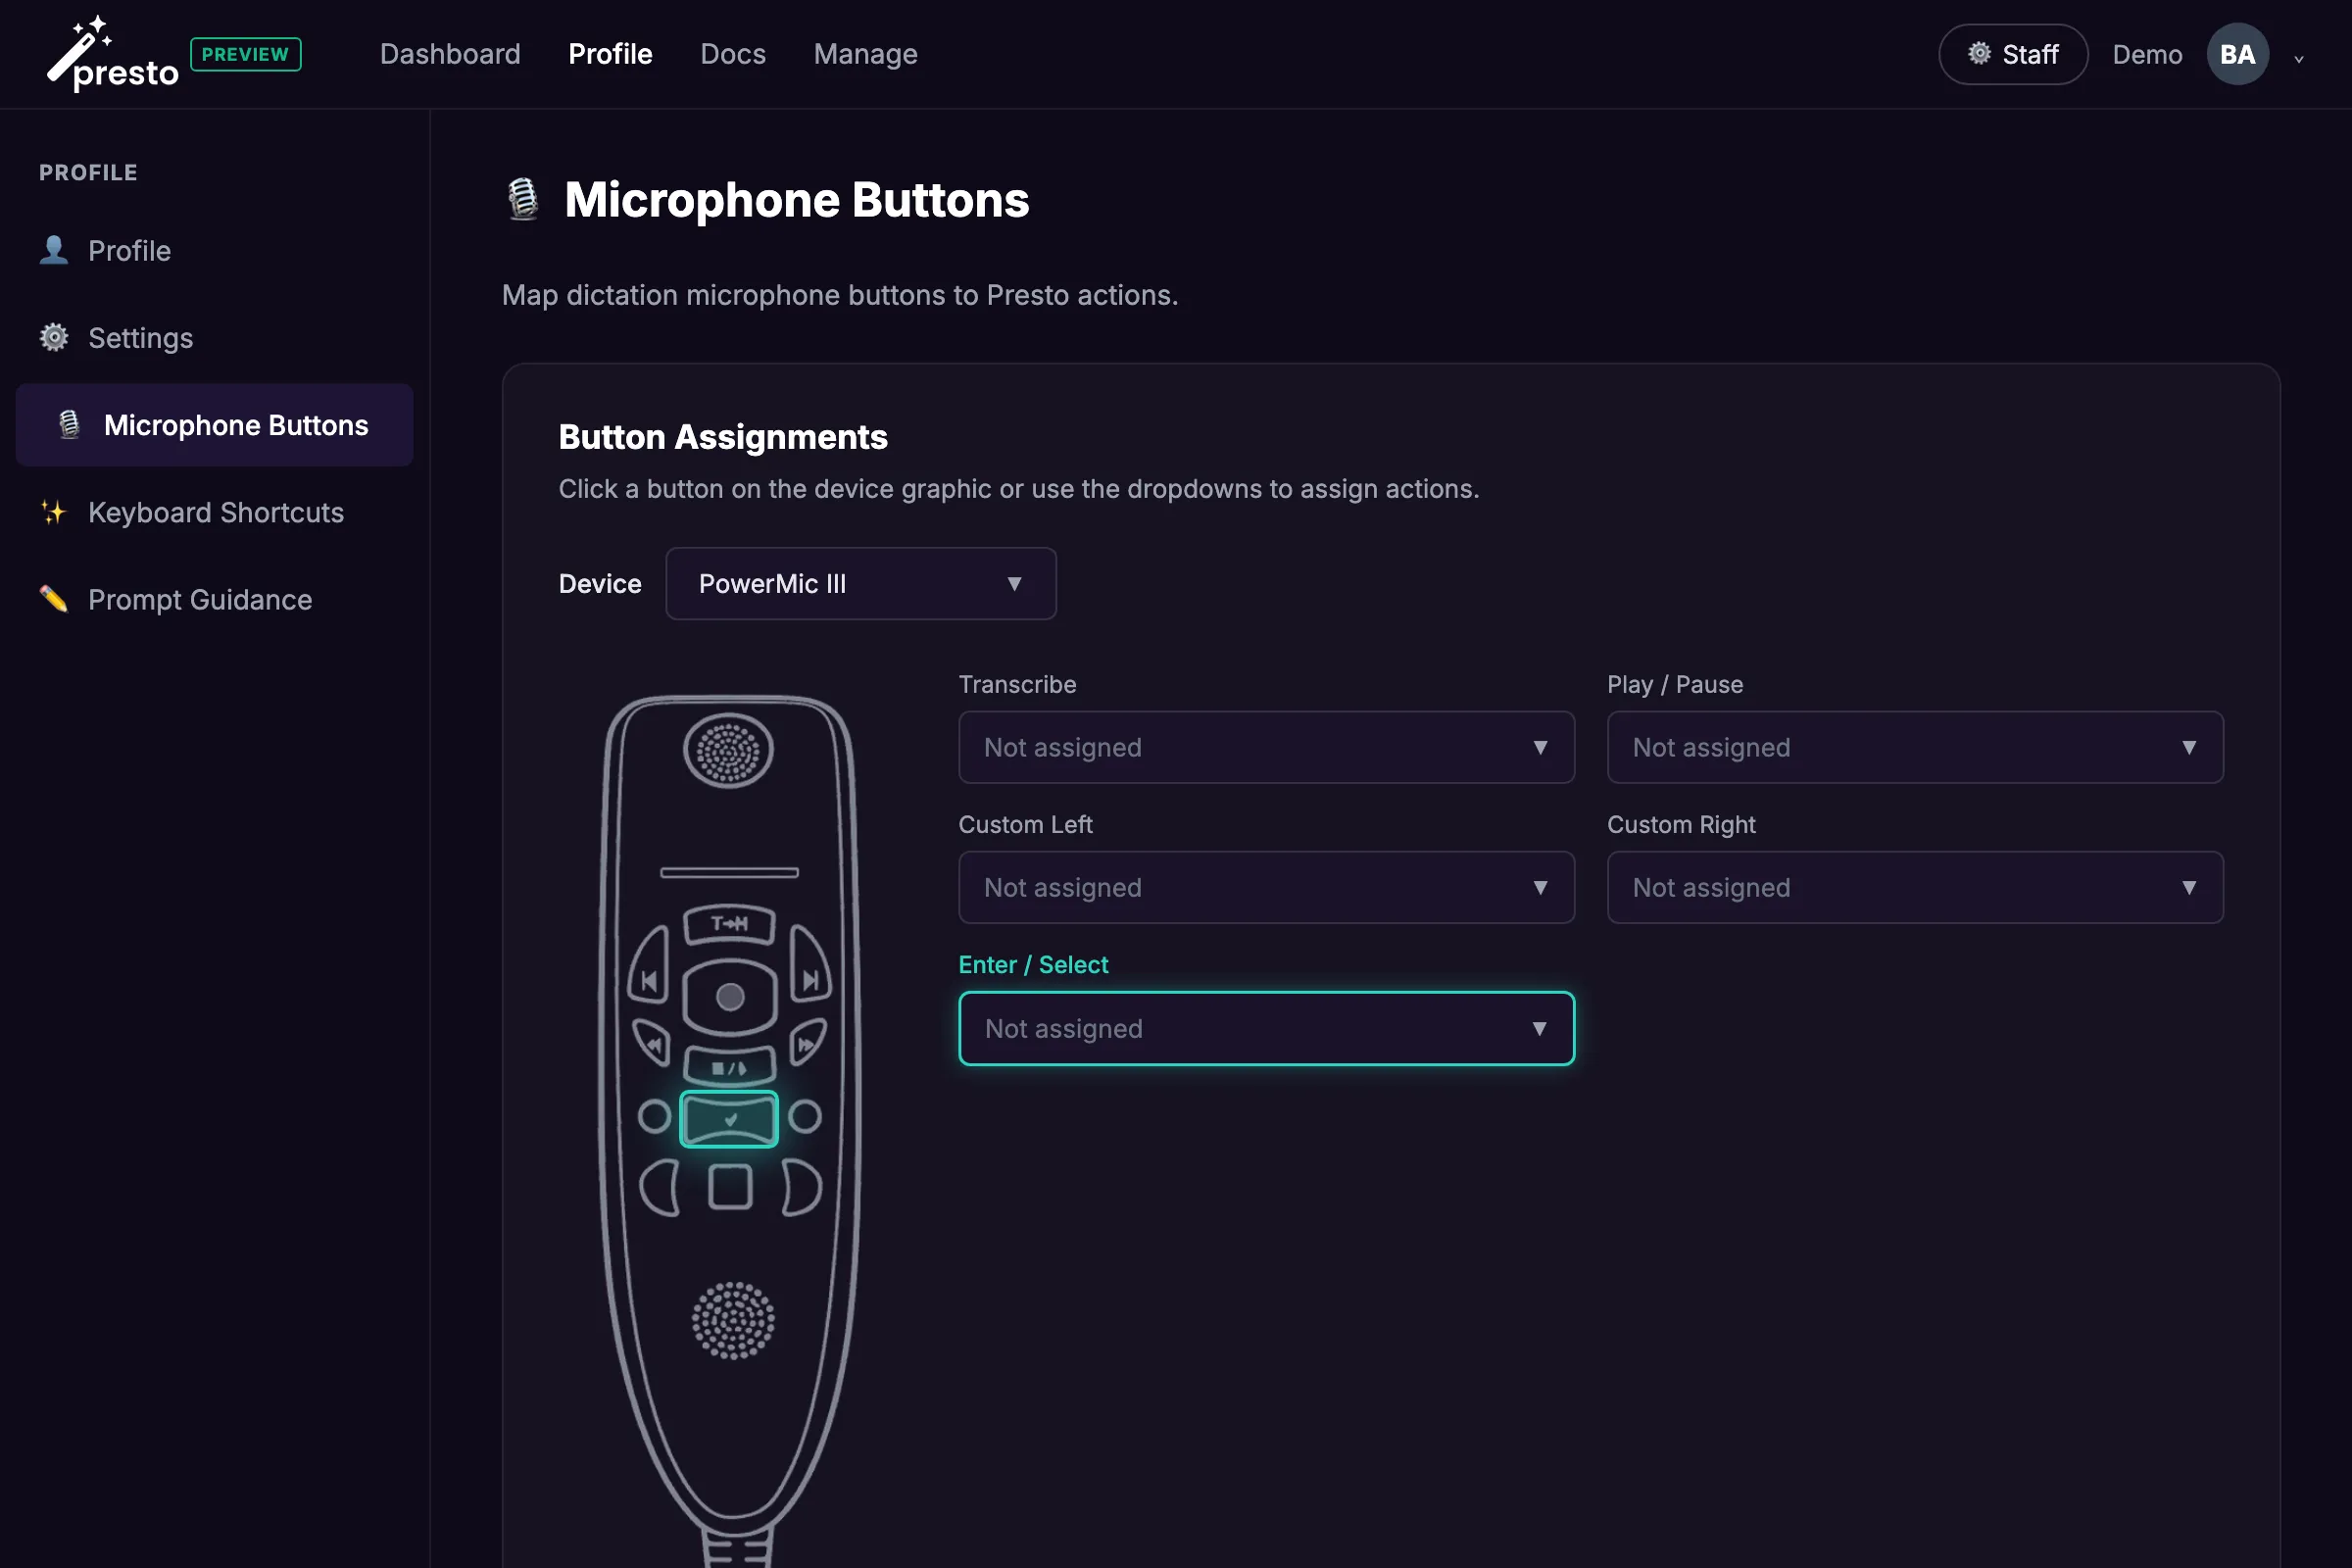Image resolution: width=2352 pixels, height=1568 pixels.
Task: Click the skip-back button on the device graphic
Action: coord(648,980)
